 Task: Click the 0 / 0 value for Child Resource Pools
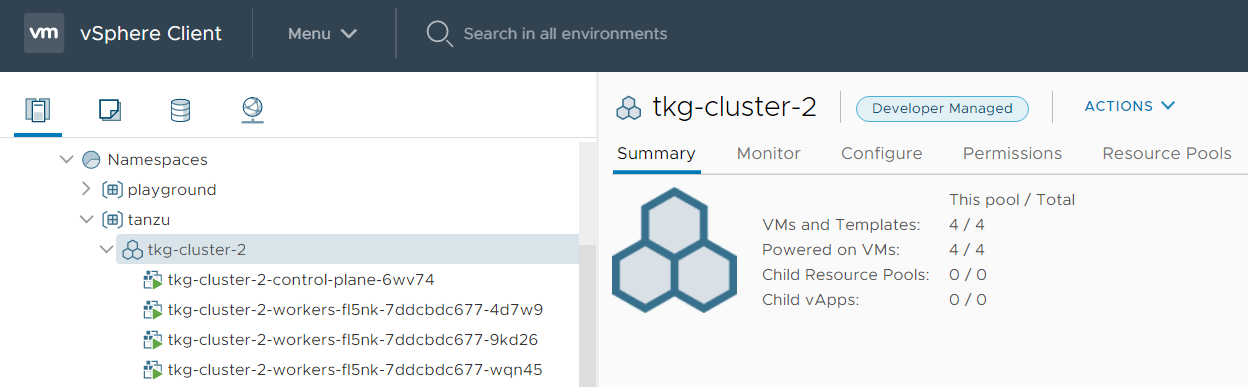tap(968, 275)
